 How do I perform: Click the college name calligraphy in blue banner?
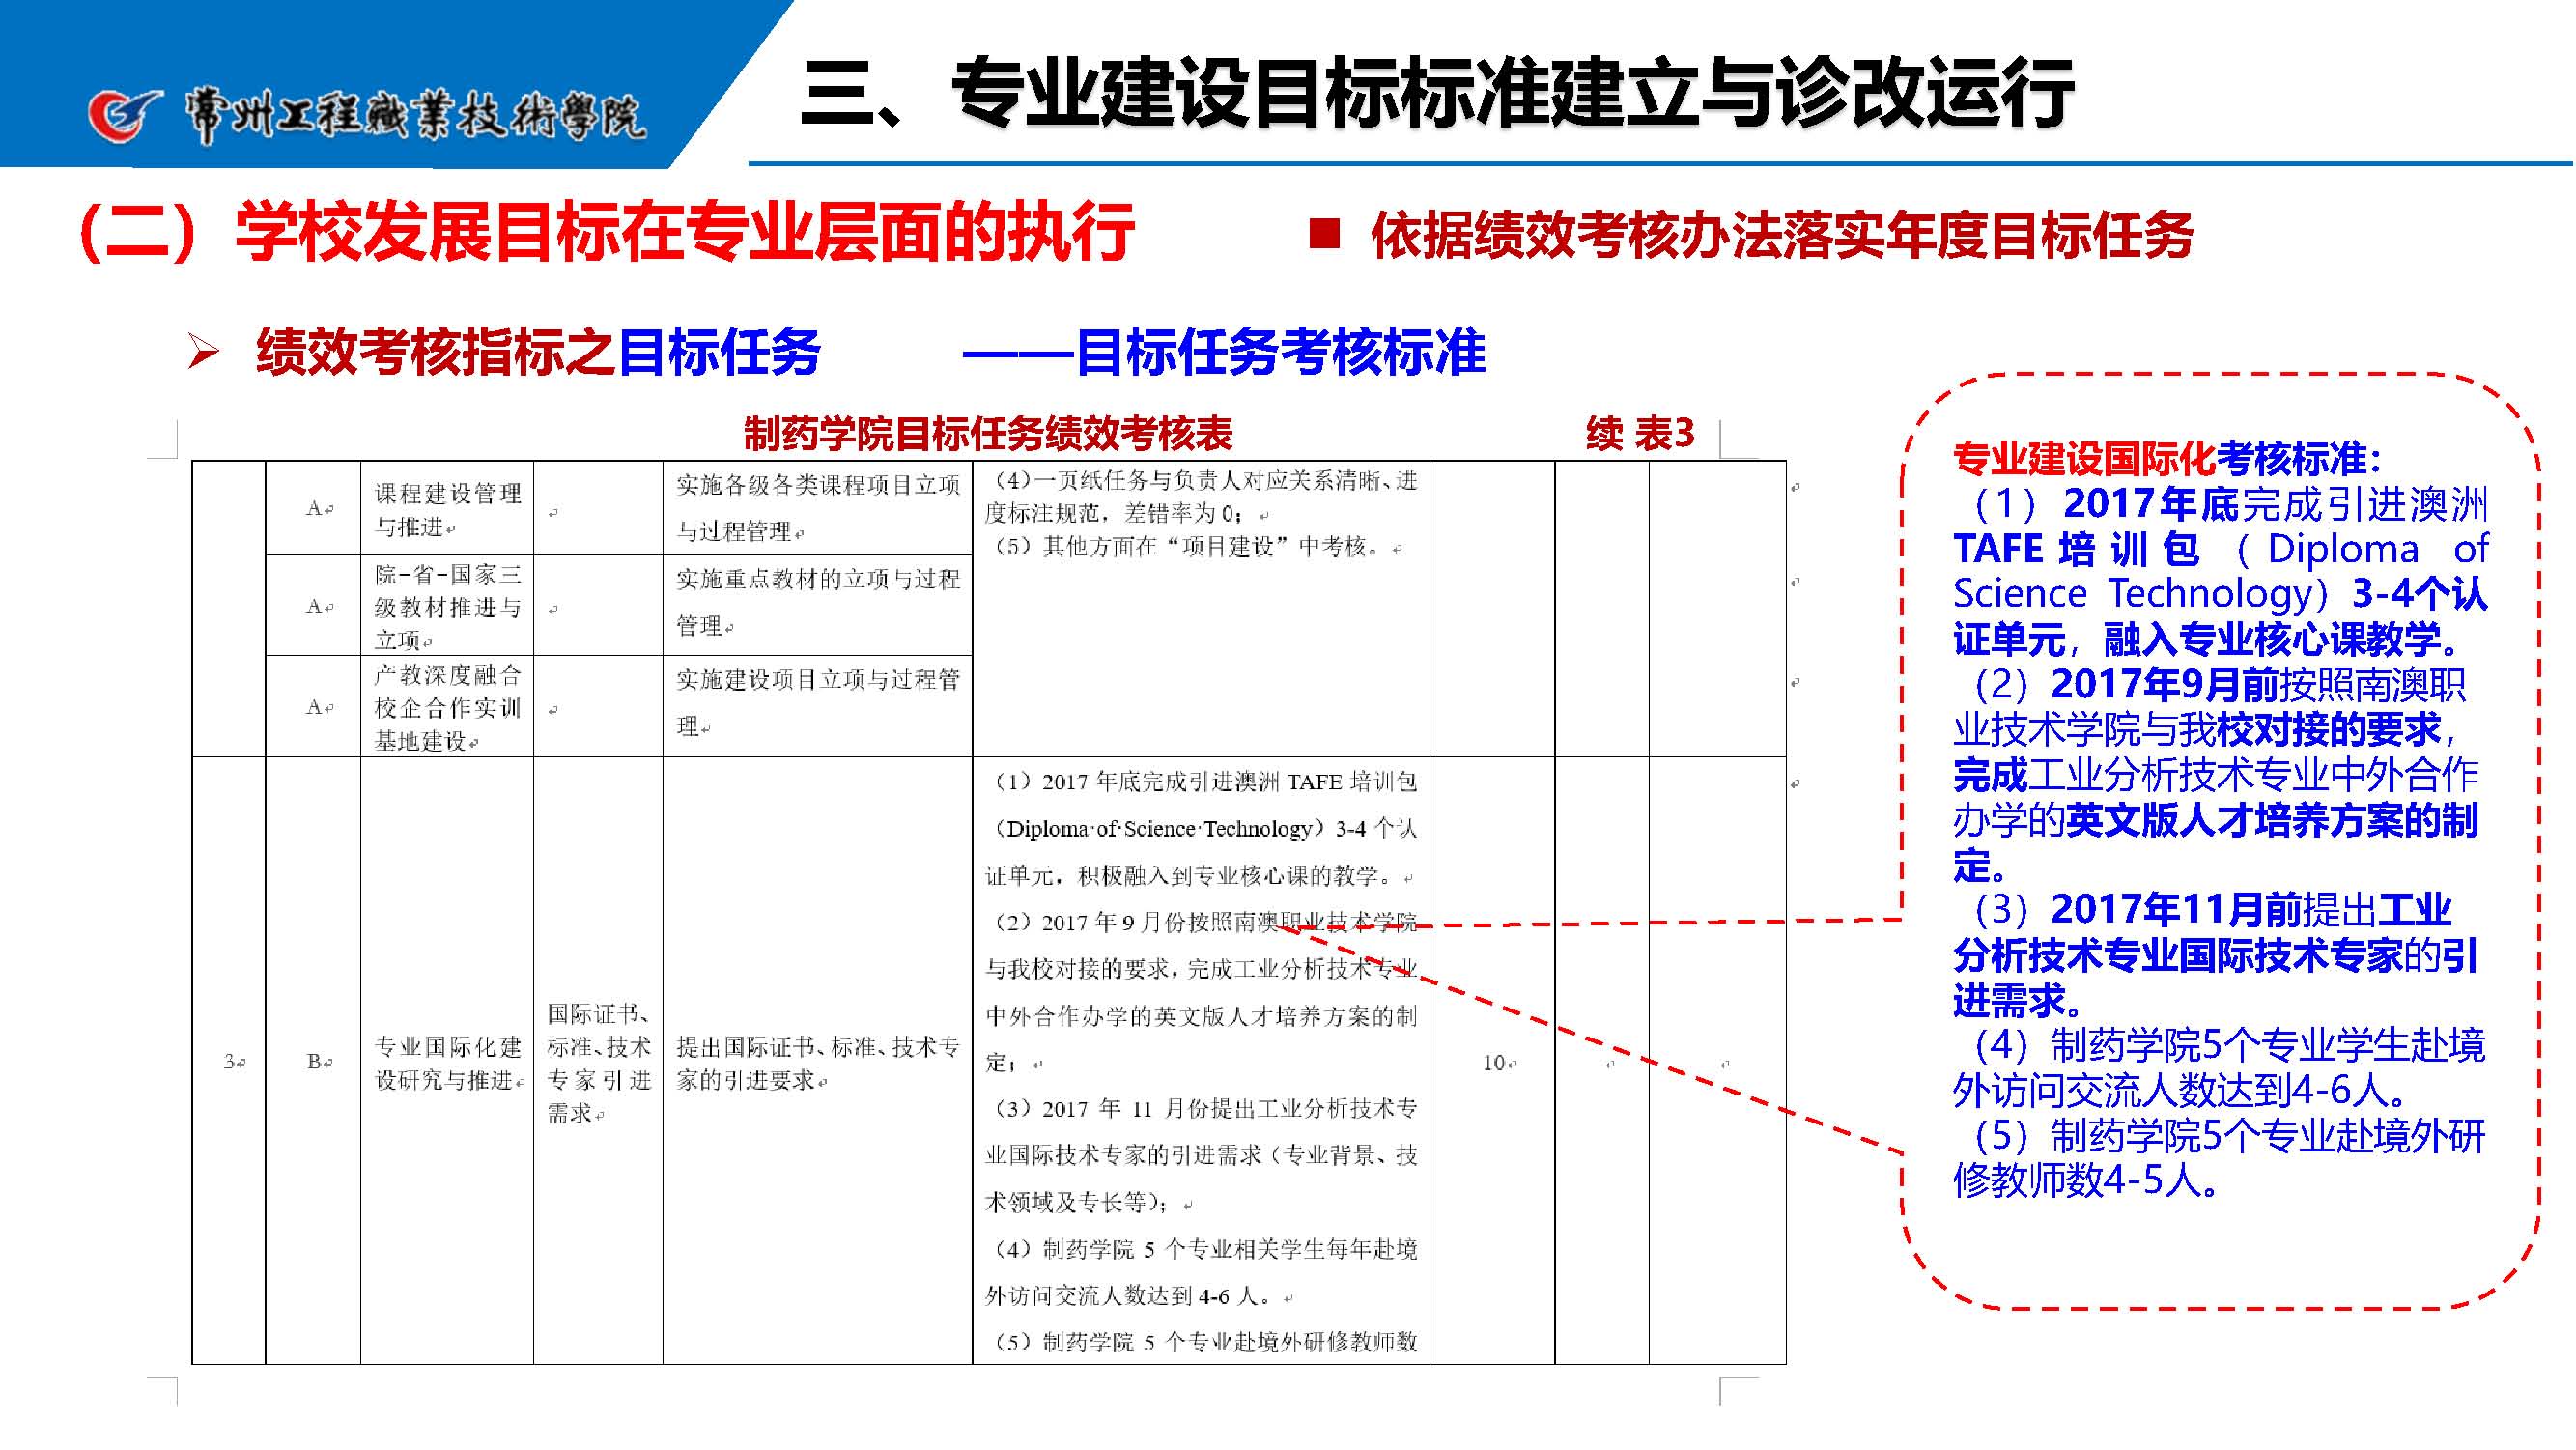[x=415, y=119]
